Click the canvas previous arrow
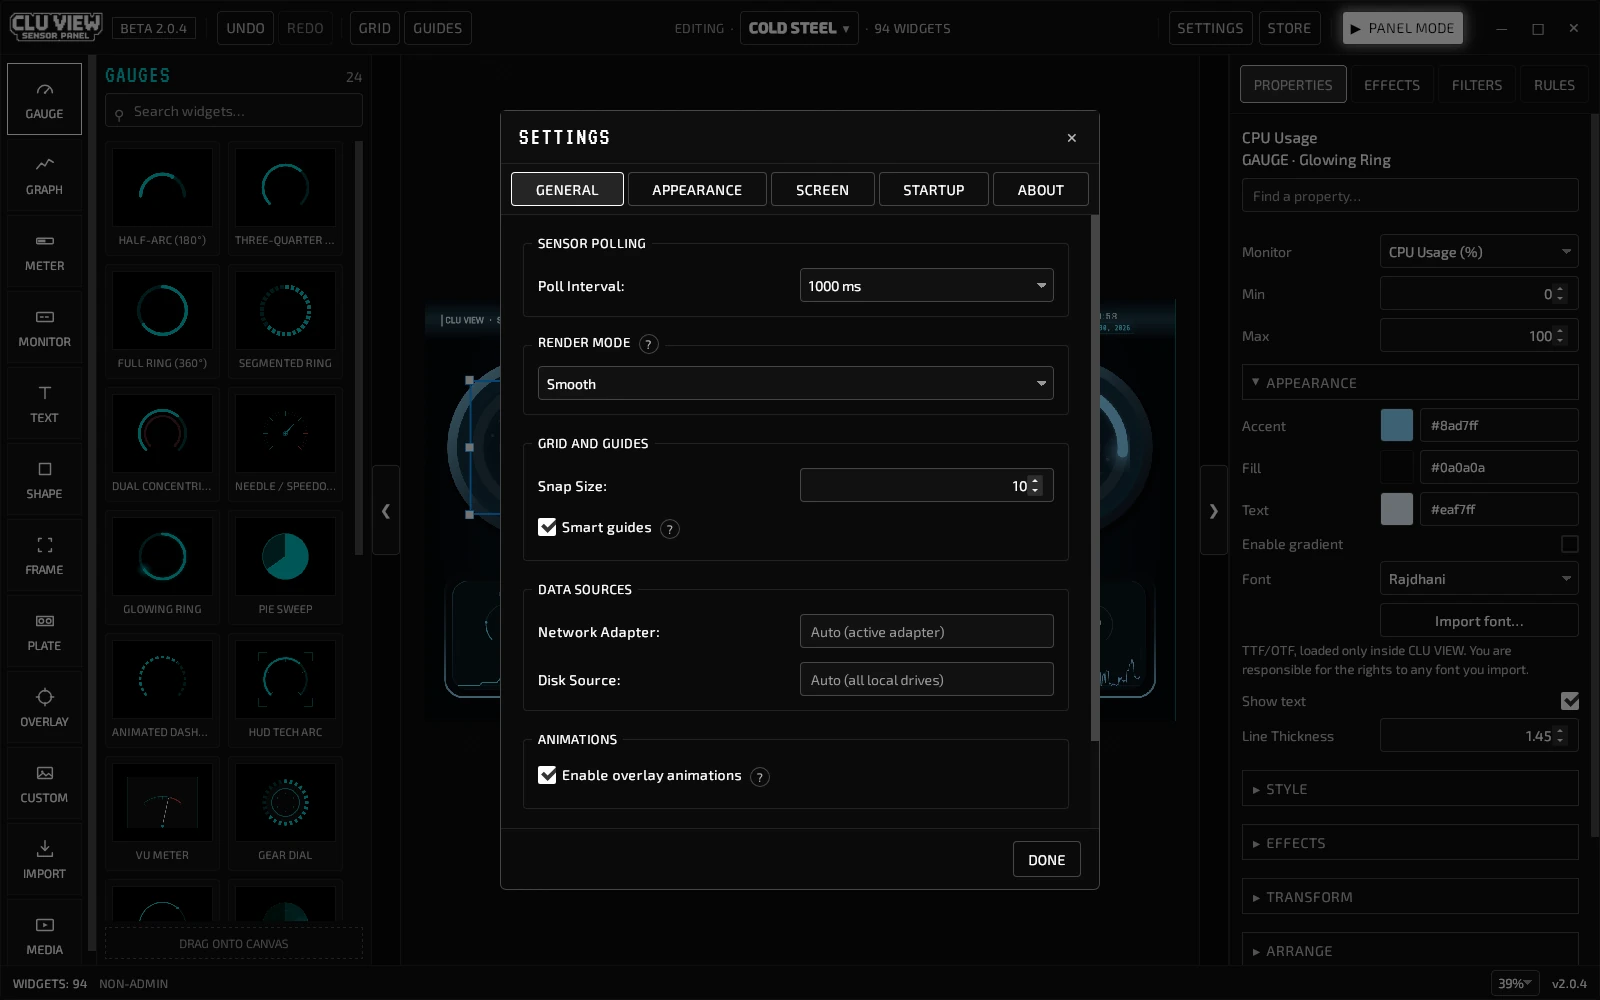 386,510
